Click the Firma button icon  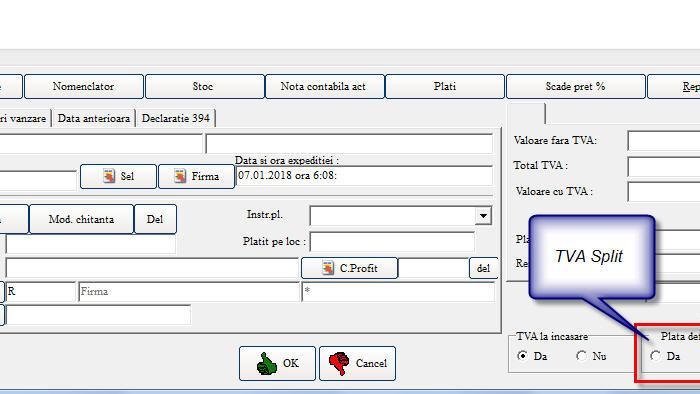click(x=180, y=176)
